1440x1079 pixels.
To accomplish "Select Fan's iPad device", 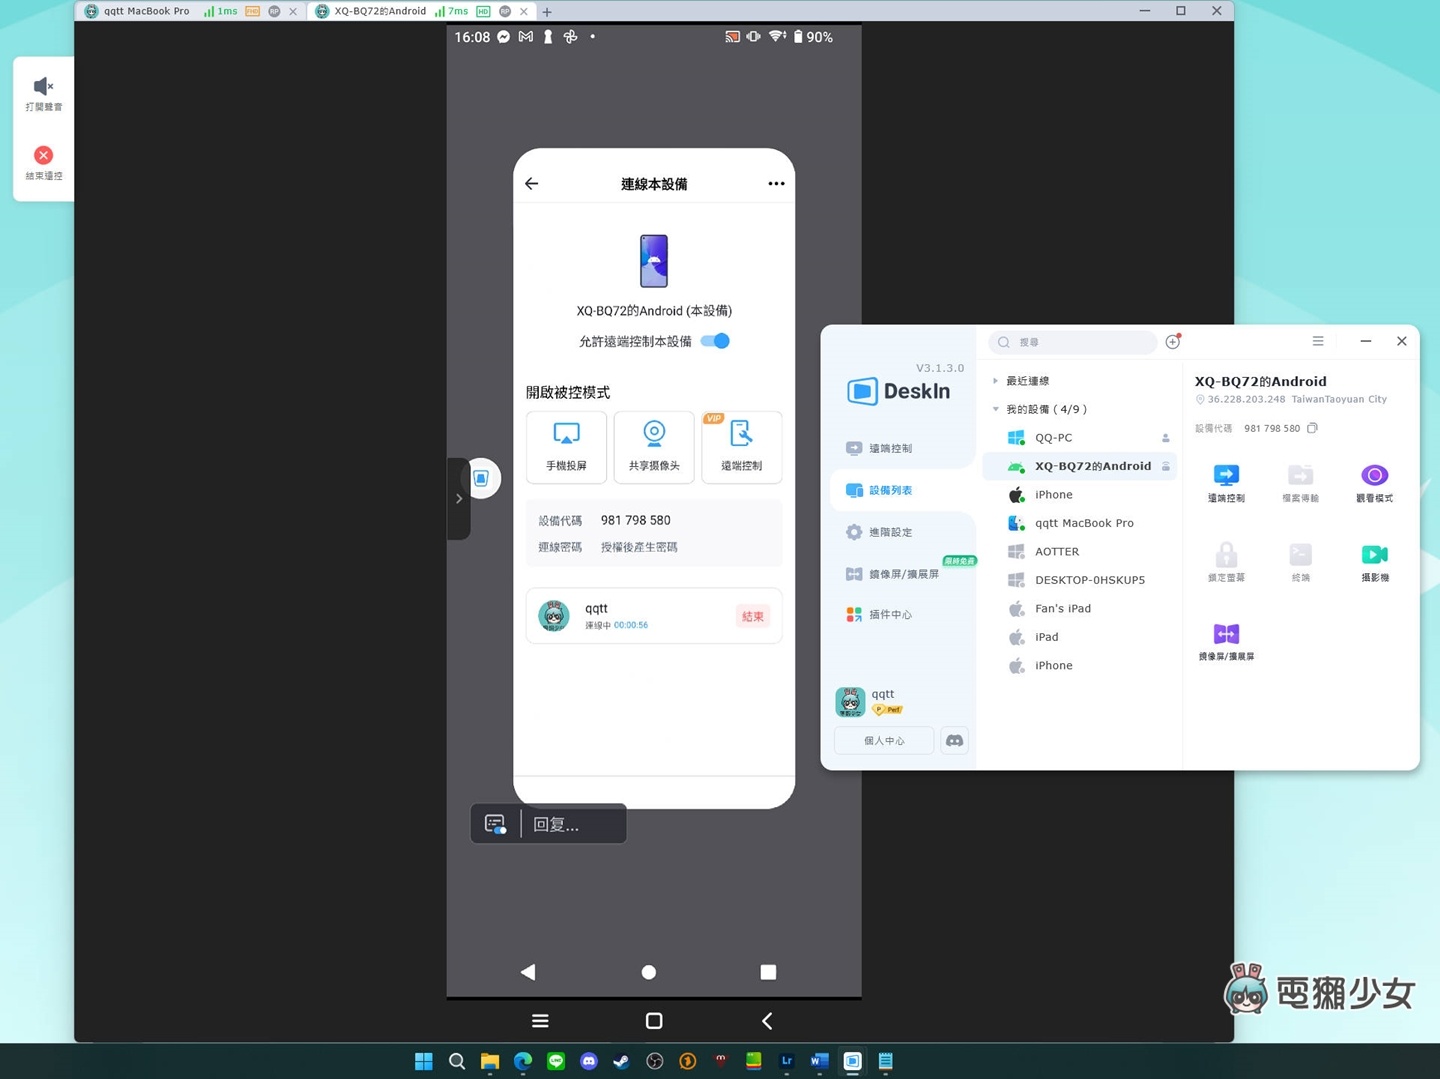I will pyautogui.click(x=1080, y=609).
